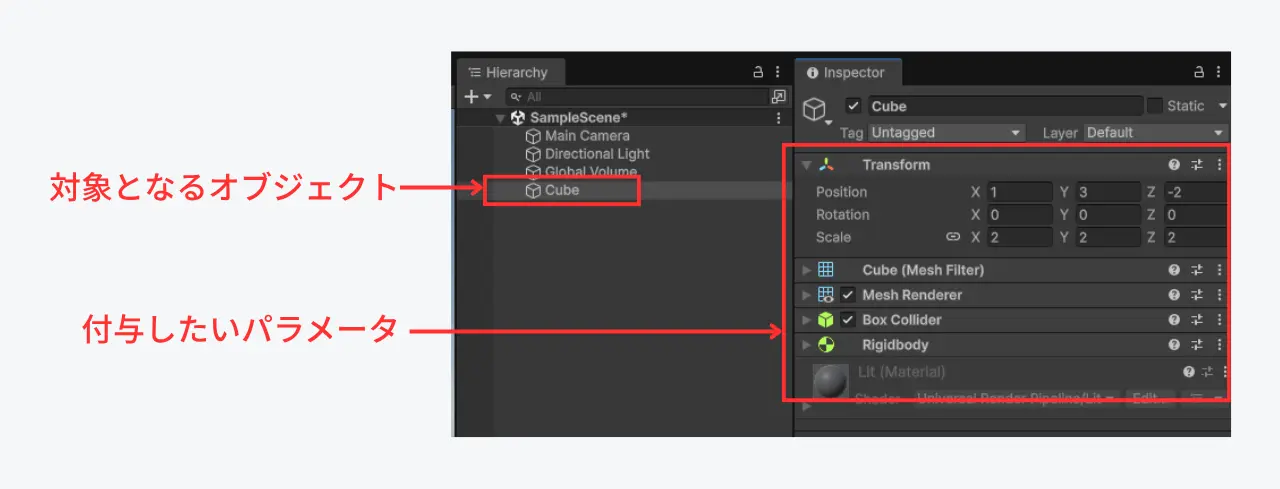The width and height of the screenshot is (1280, 489).
Task: Open Transform component help icon
Action: (x=1174, y=165)
